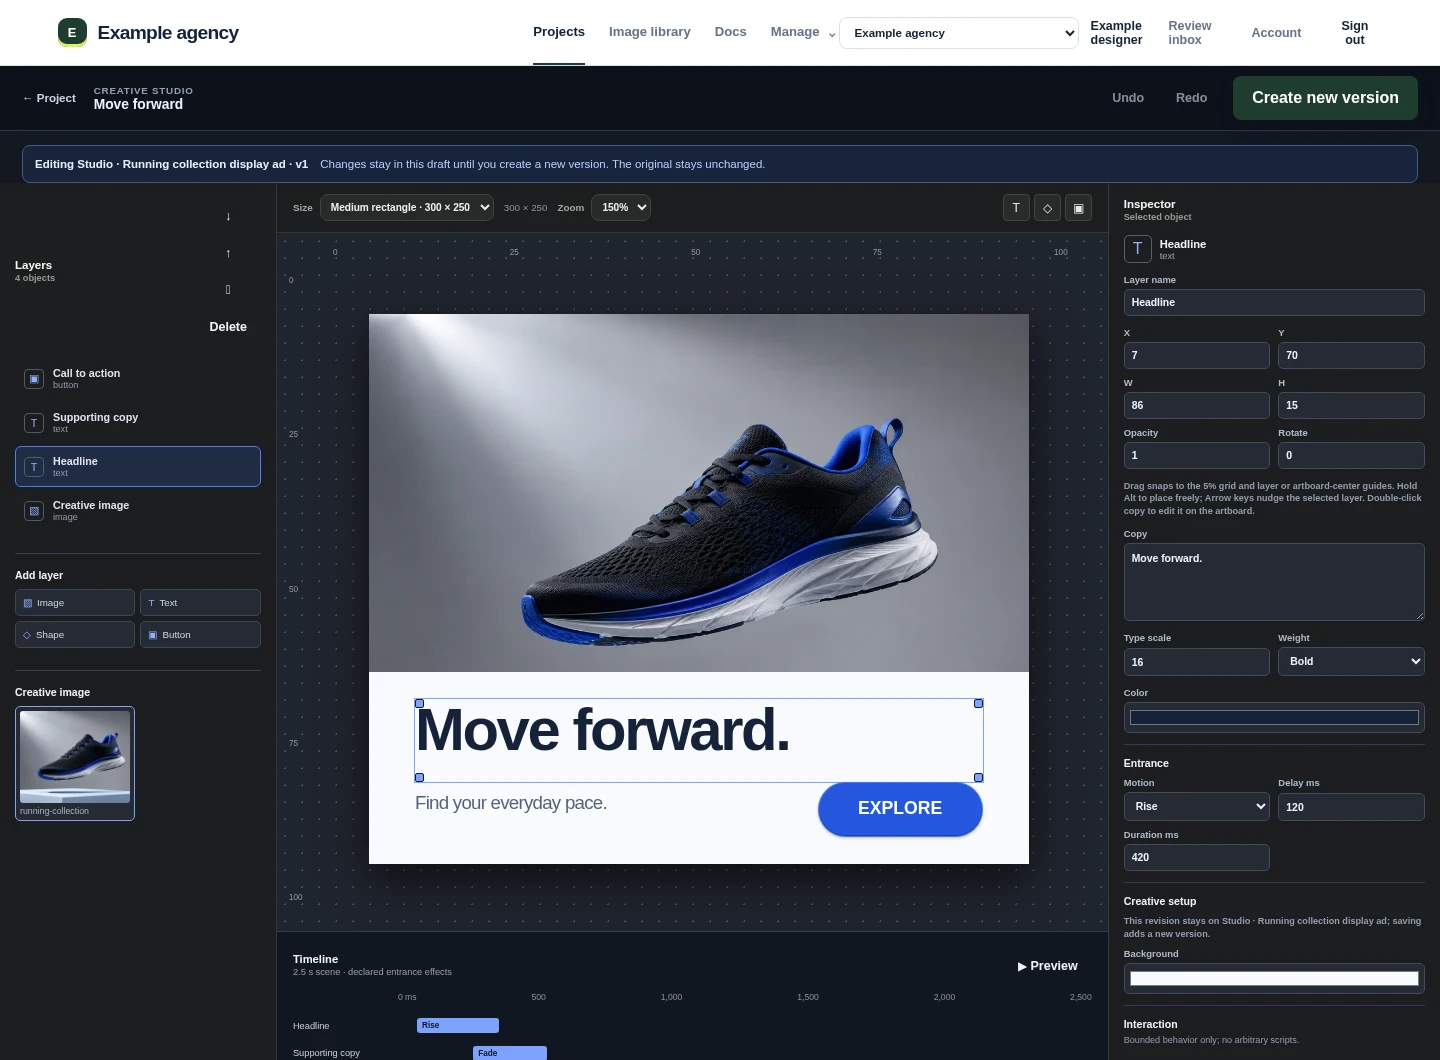Image resolution: width=1440 pixels, height=1060 pixels.
Task: Select the Headline layer row
Action: coord(138,467)
